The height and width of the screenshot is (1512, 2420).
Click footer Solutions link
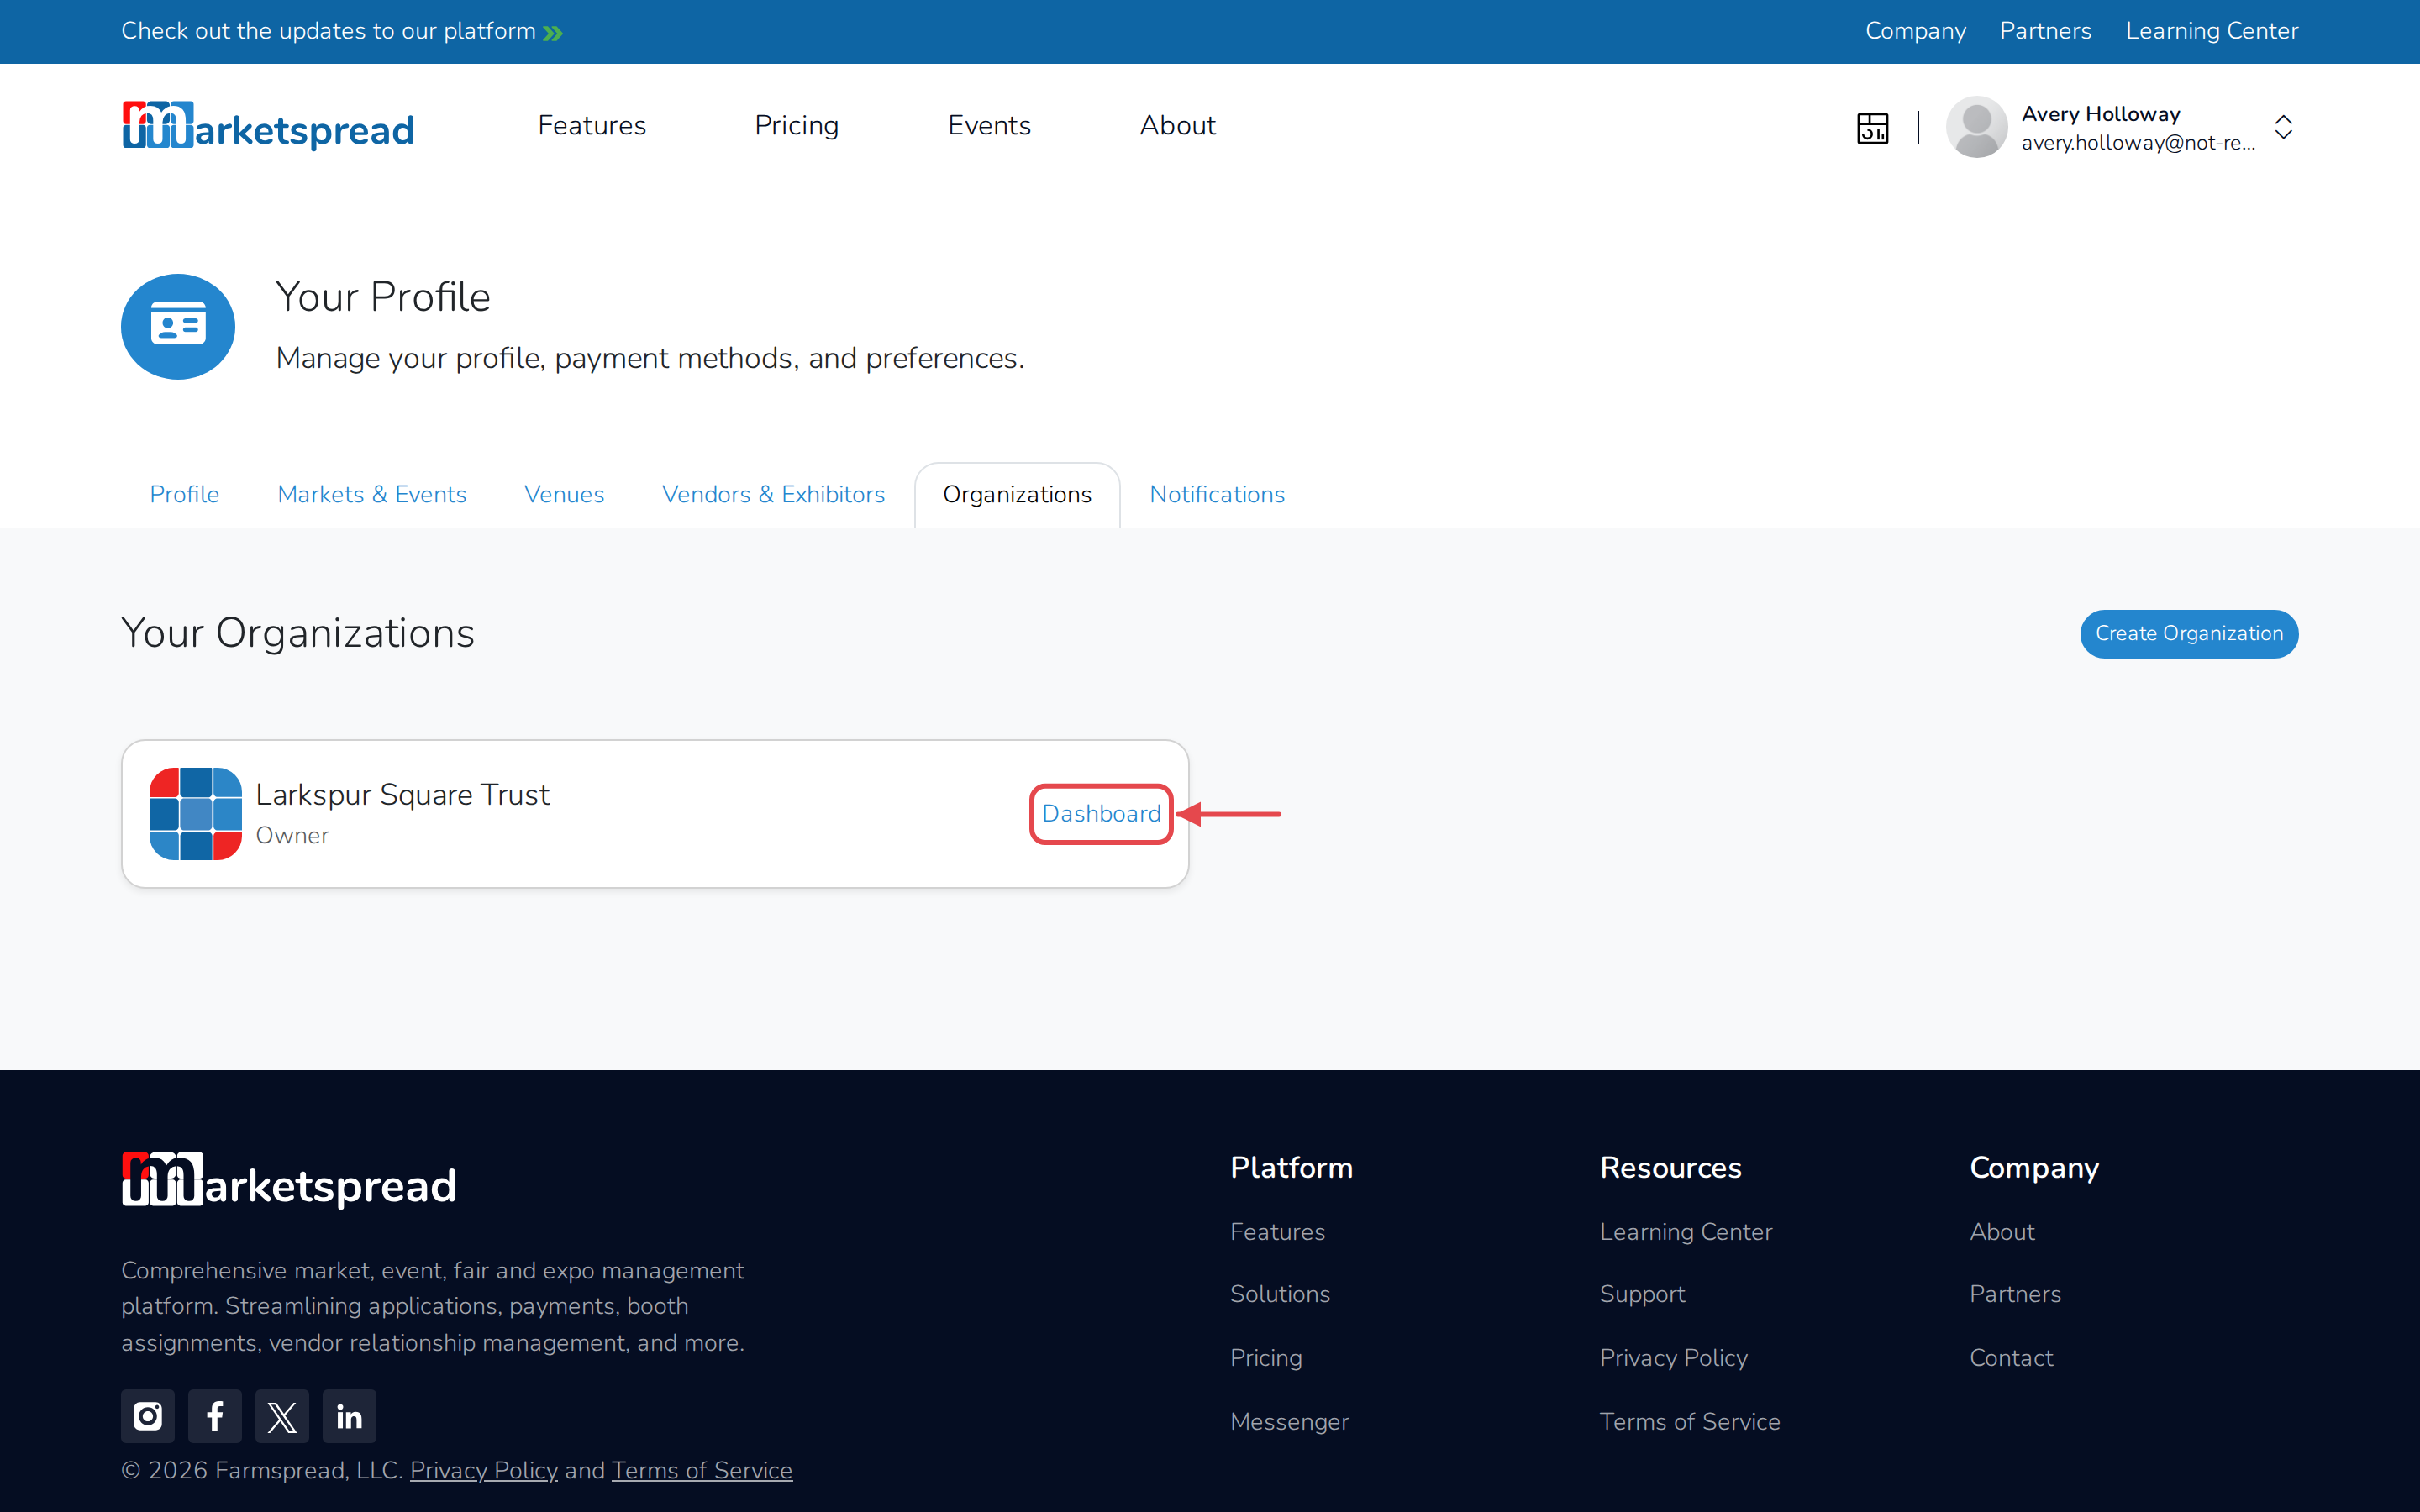click(x=1280, y=1294)
